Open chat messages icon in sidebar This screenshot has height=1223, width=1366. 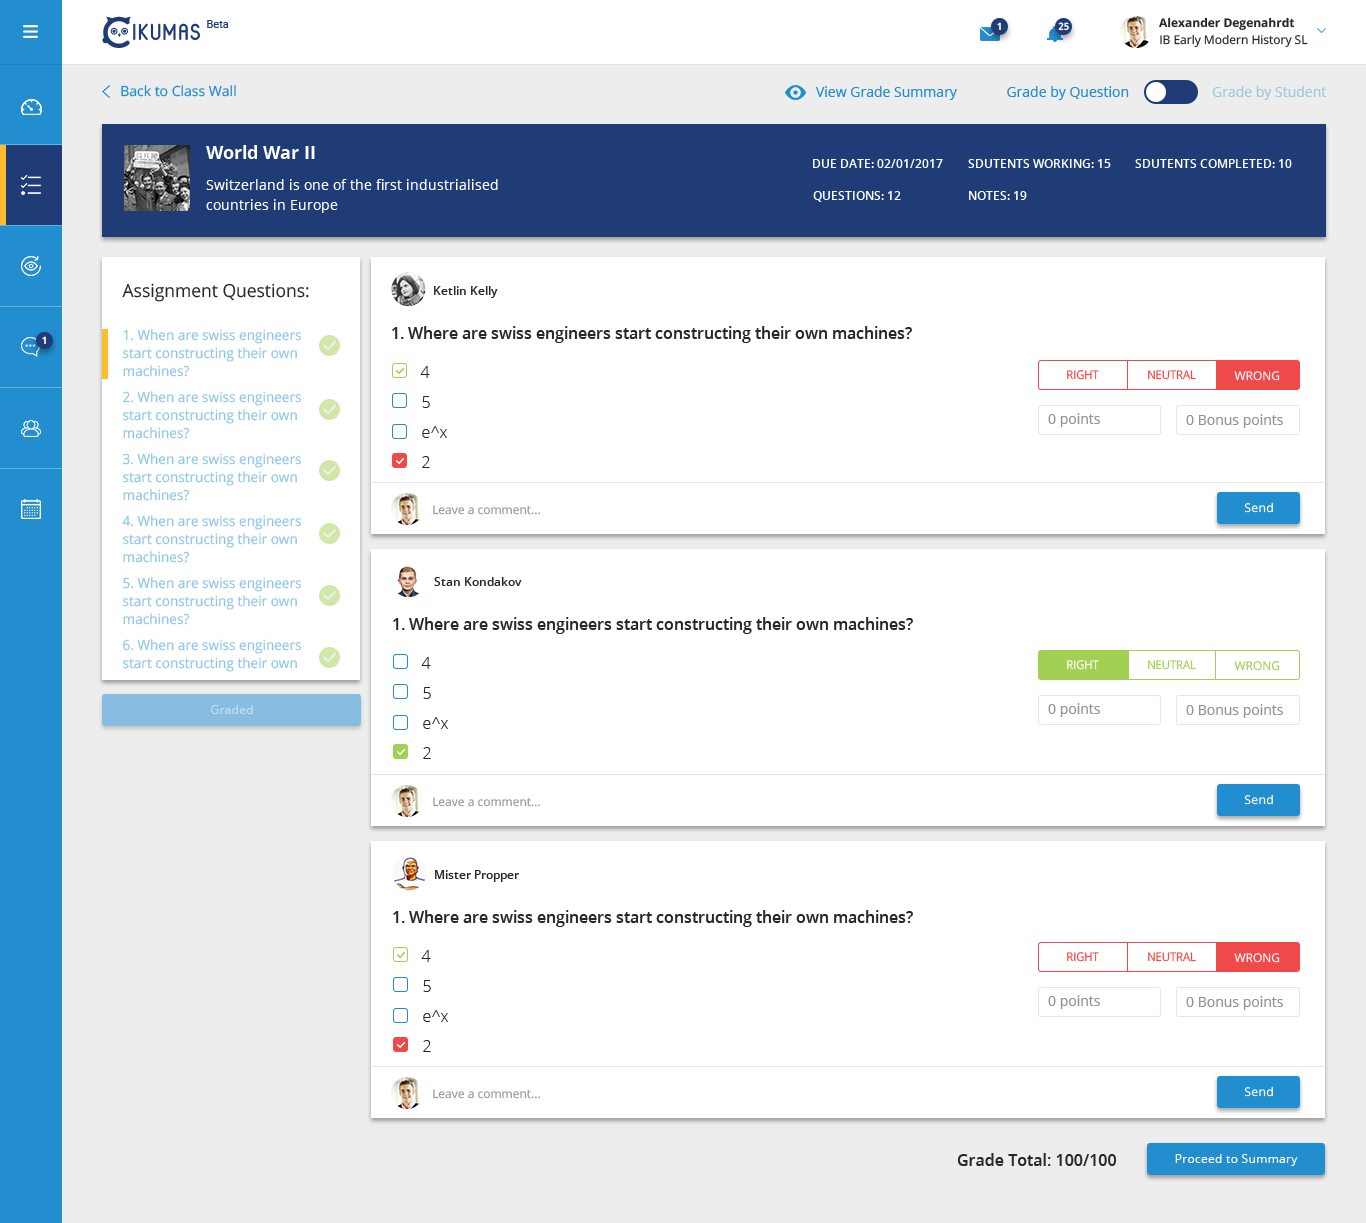click(31, 347)
